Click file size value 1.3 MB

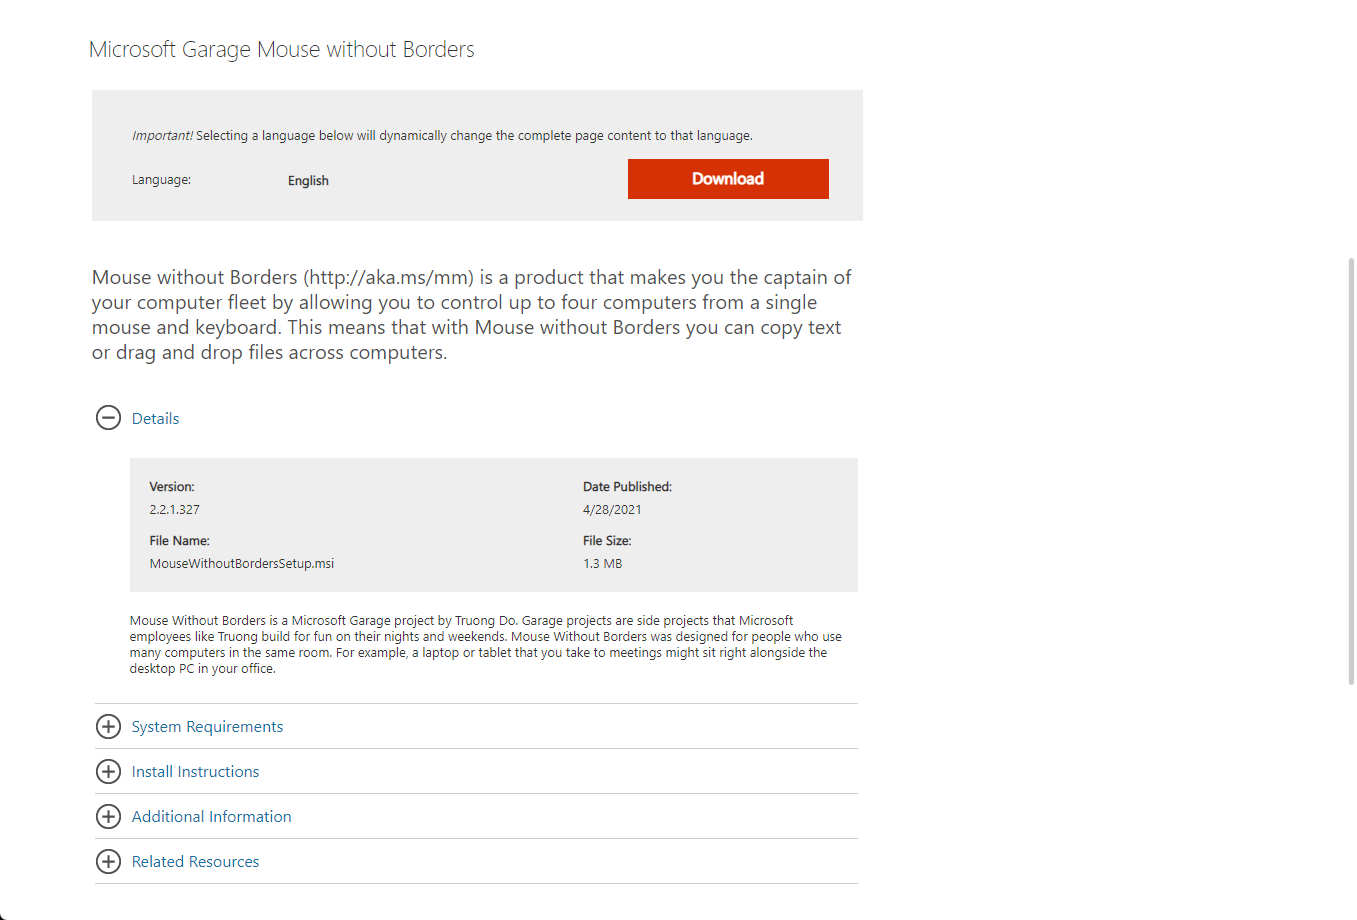(602, 564)
